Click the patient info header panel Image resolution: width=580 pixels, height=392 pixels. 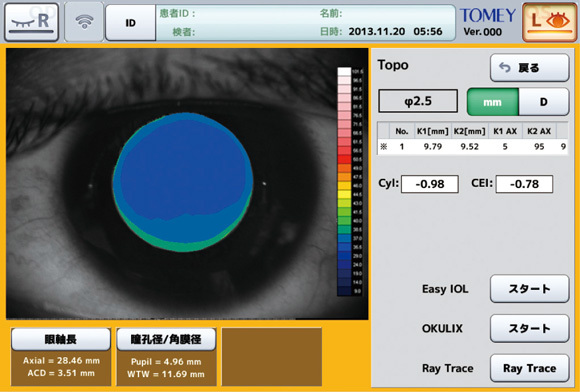(x=306, y=23)
